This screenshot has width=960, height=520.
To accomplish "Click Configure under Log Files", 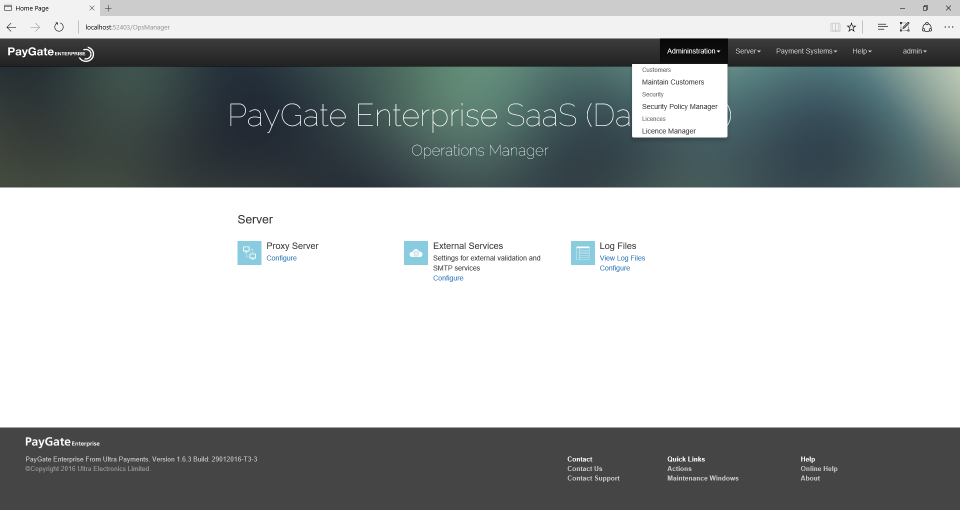I will tap(615, 268).
